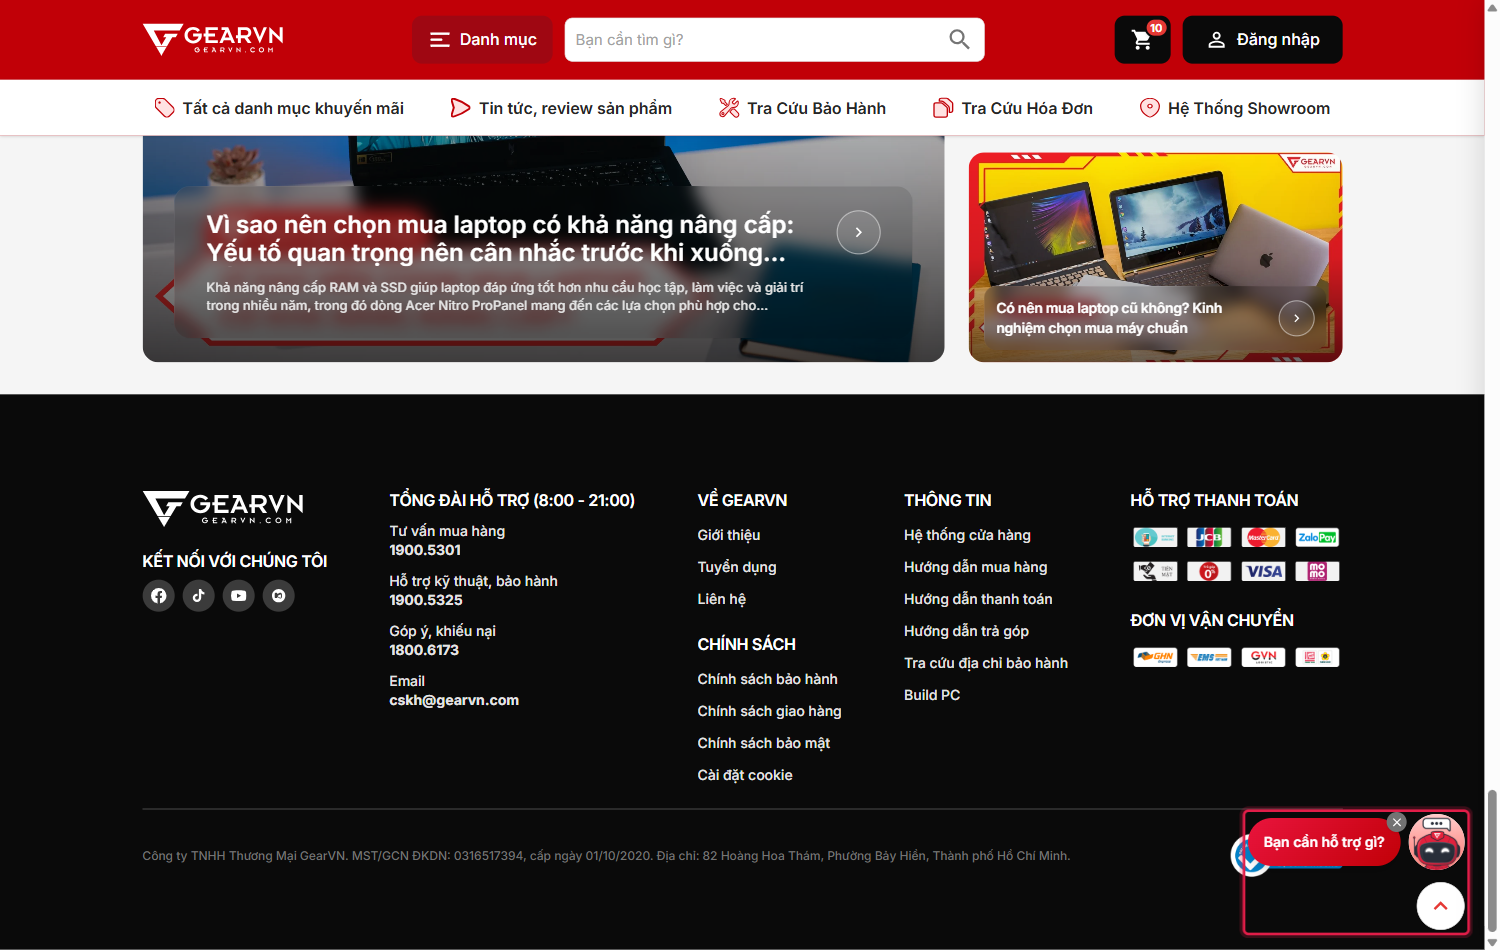Click the chatbot robot avatar
Screen dimensions: 1500x950
coord(1437,841)
